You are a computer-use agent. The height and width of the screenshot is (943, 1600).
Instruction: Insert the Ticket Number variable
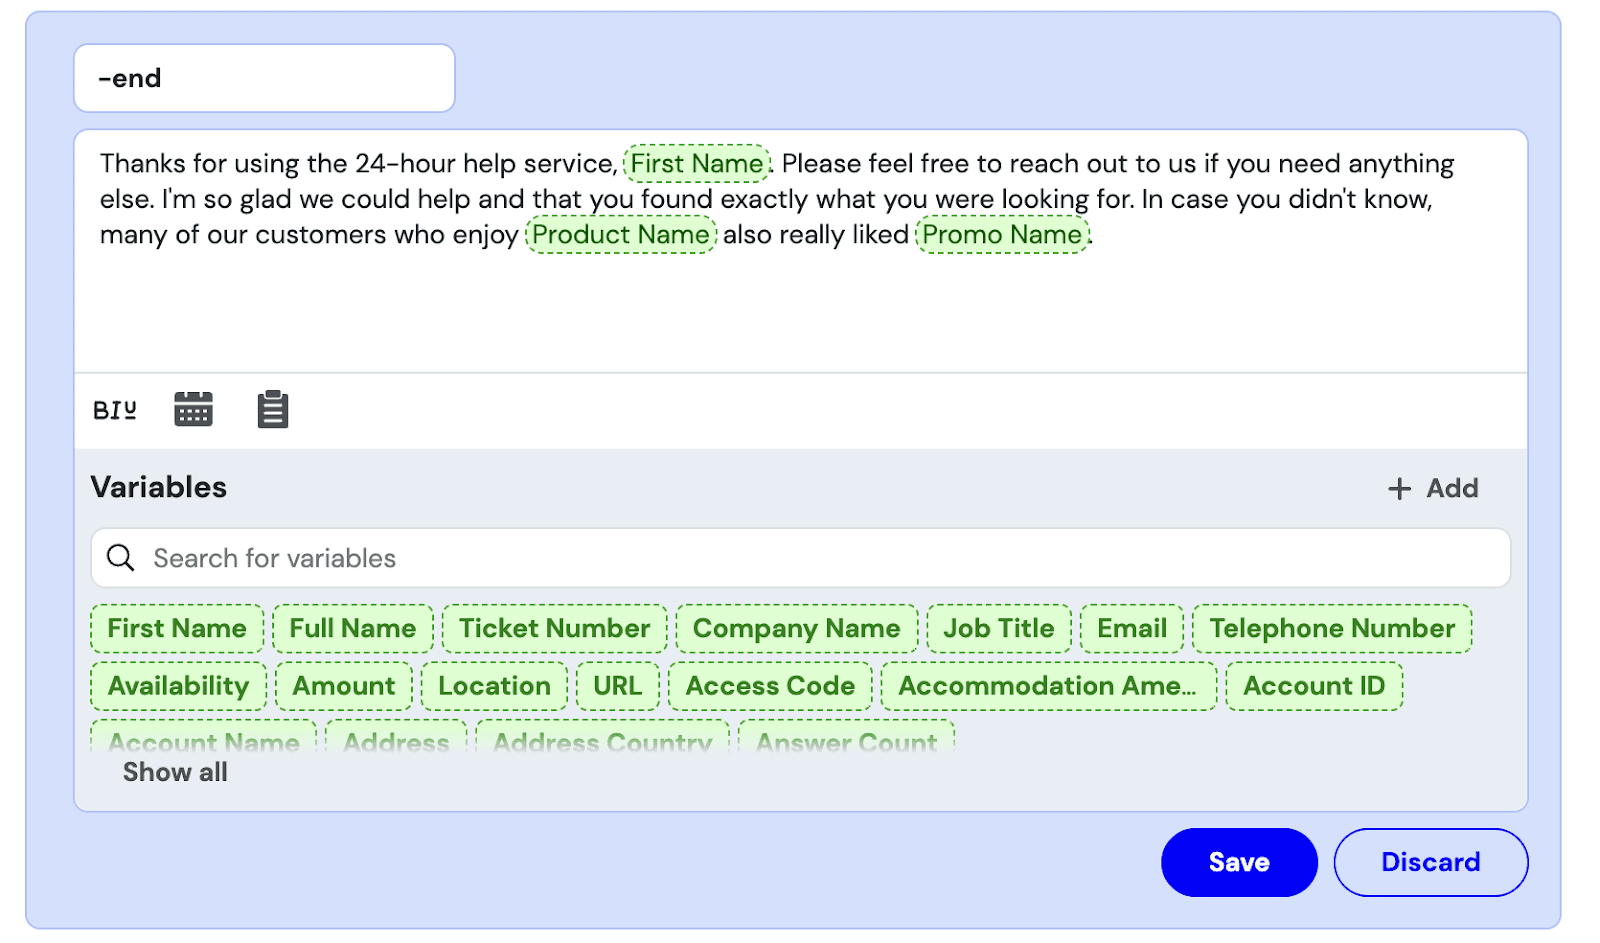click(x=554, y=628)
